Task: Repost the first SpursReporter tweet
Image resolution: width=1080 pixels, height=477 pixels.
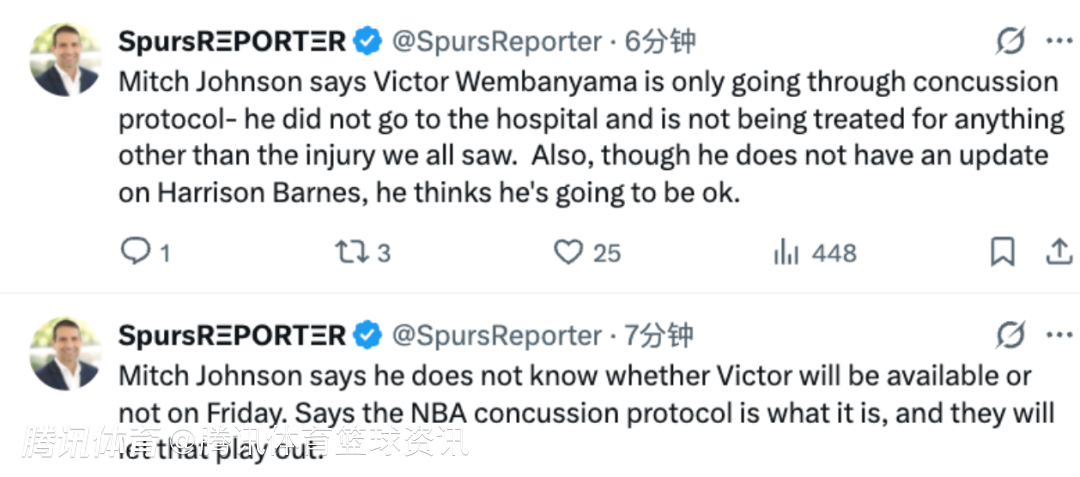Action: (x=351, y=252)
